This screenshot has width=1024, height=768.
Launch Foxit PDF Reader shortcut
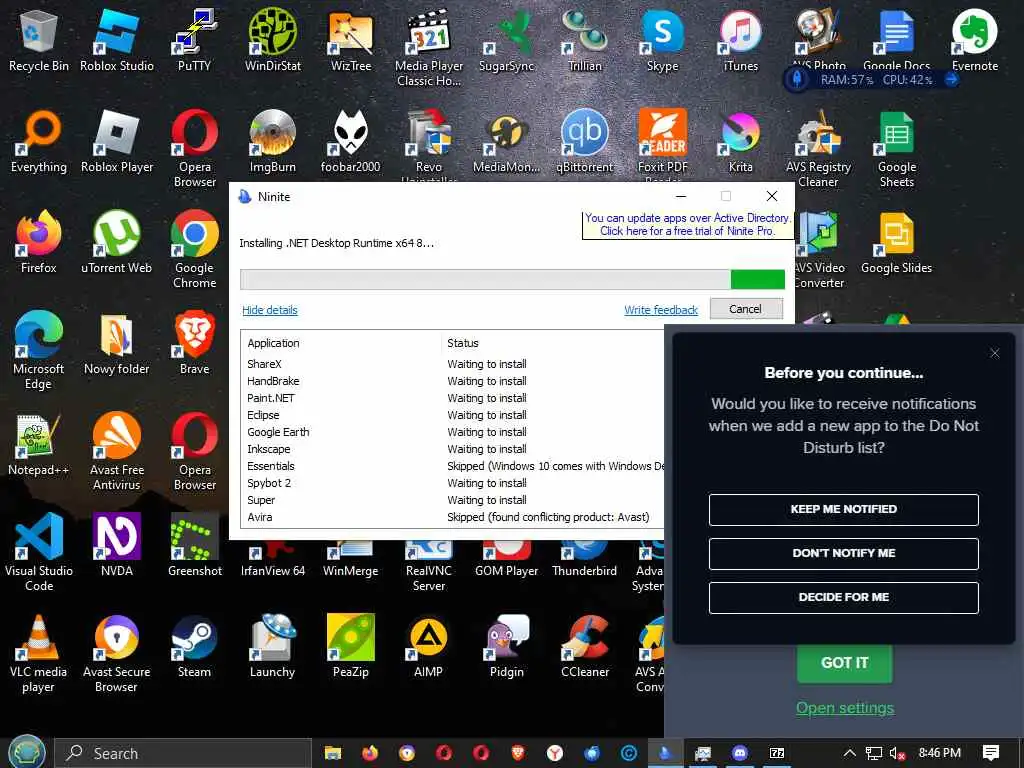pyautogui.click(x=663, y=145)
